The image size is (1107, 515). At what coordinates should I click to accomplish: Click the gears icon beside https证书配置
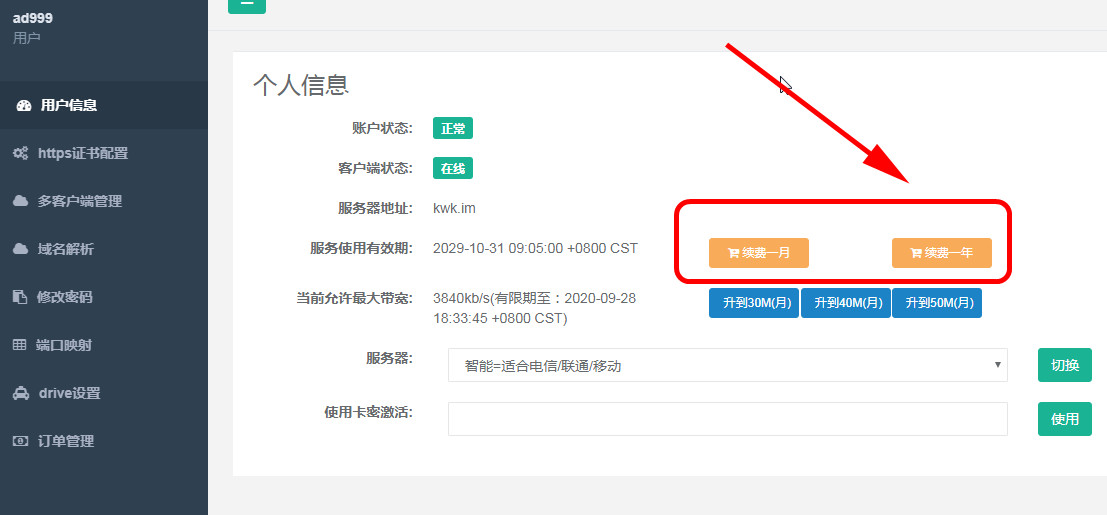pyautogui.click(x=20, y=153)
